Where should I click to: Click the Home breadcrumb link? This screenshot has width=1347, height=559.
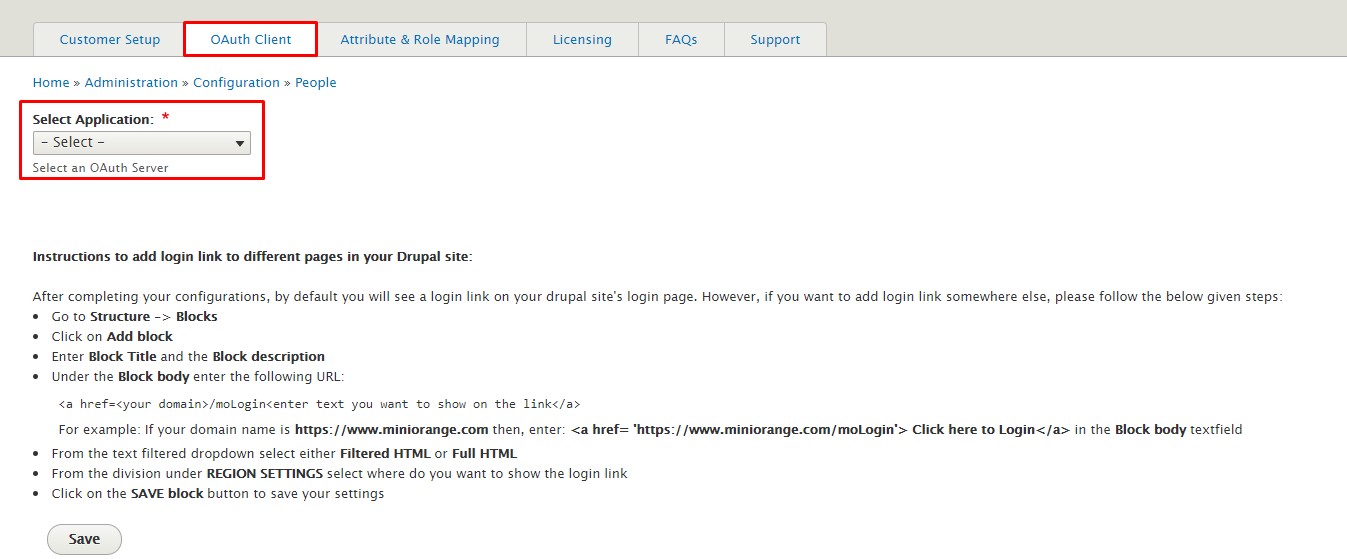51,83
